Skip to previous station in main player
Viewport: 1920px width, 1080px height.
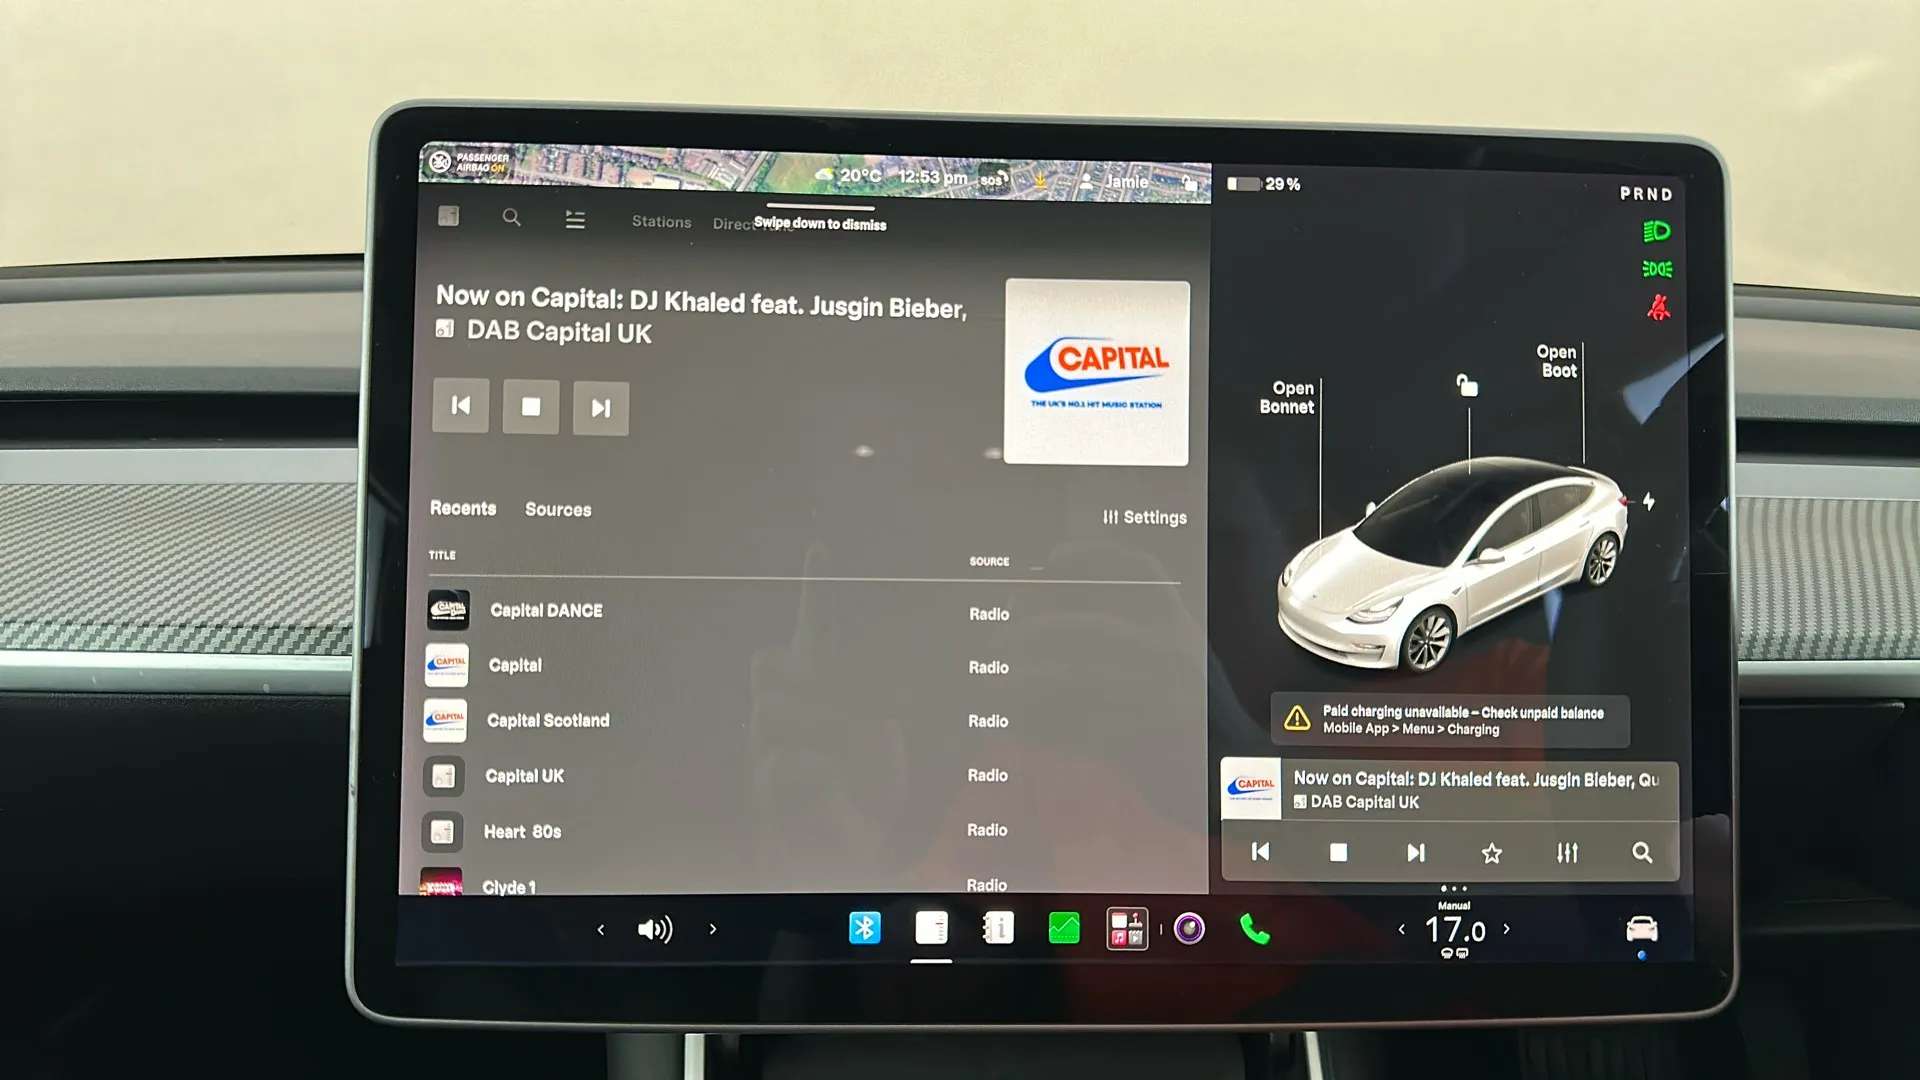[461, 405]
